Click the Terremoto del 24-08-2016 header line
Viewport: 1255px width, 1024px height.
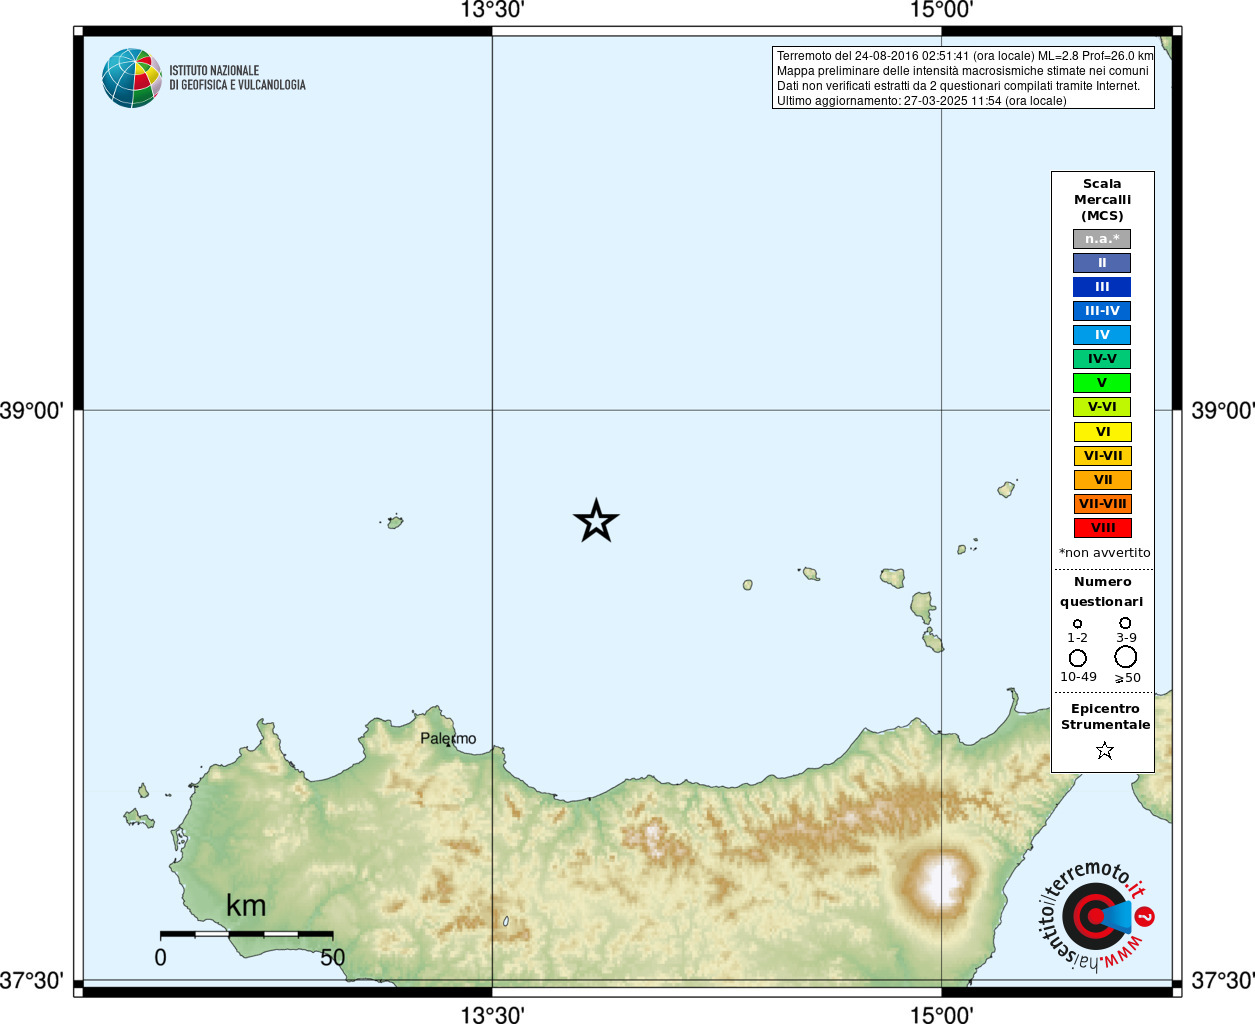pyautogui.click(x=965, y=56)
